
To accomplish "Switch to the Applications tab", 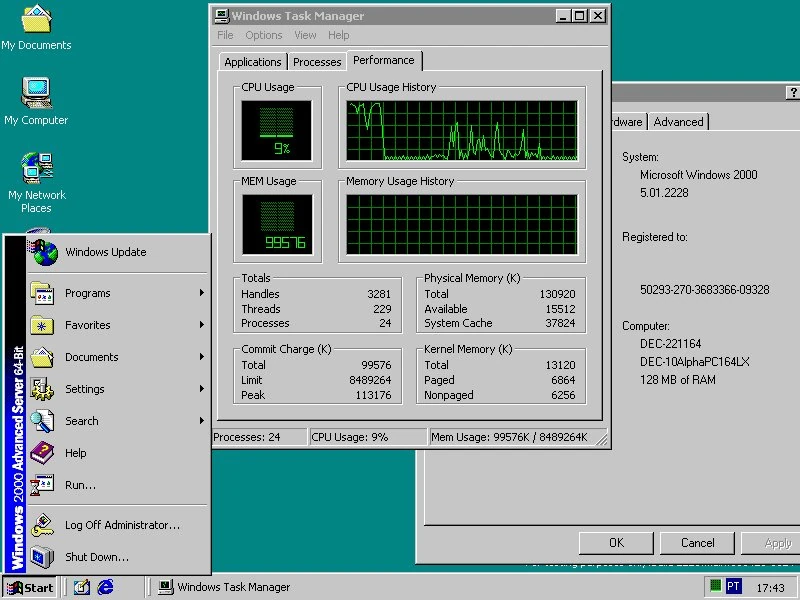I will (x=253, y=62).
